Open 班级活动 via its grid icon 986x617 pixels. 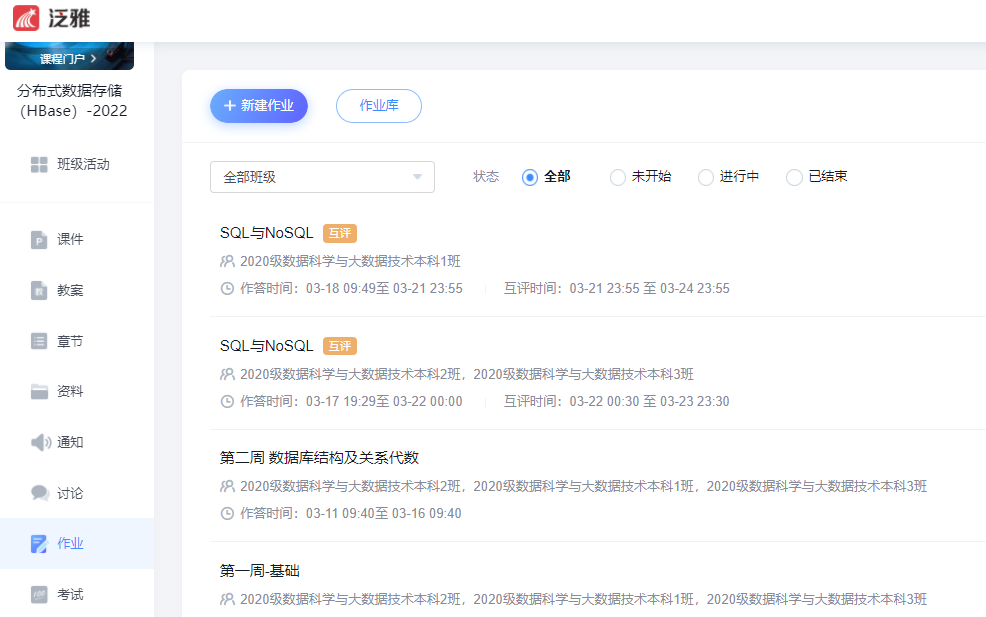pos(39,165)
